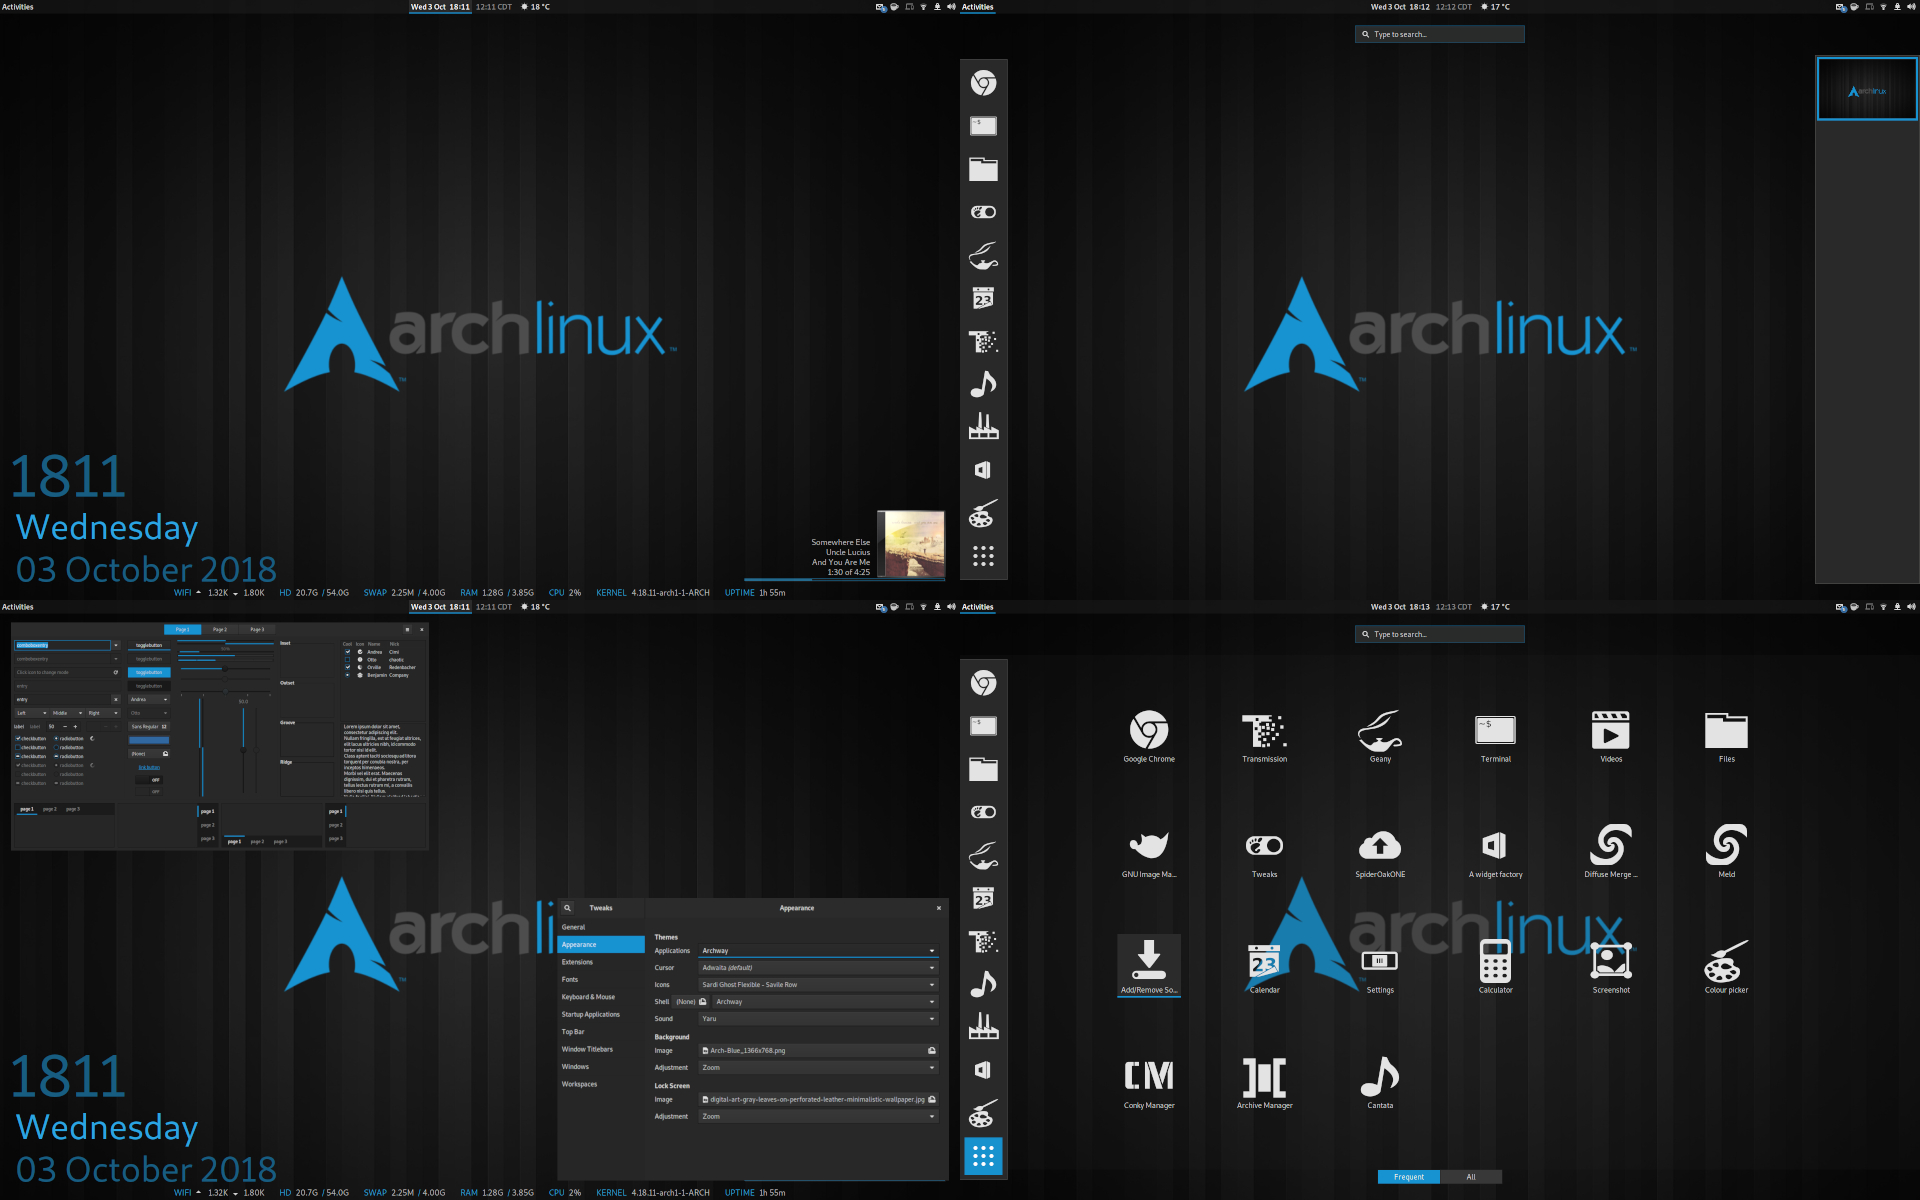The image size is (1920, 1200).
Task: Click the search icon in Tweaks header
Action: click(x=567, y=908)
